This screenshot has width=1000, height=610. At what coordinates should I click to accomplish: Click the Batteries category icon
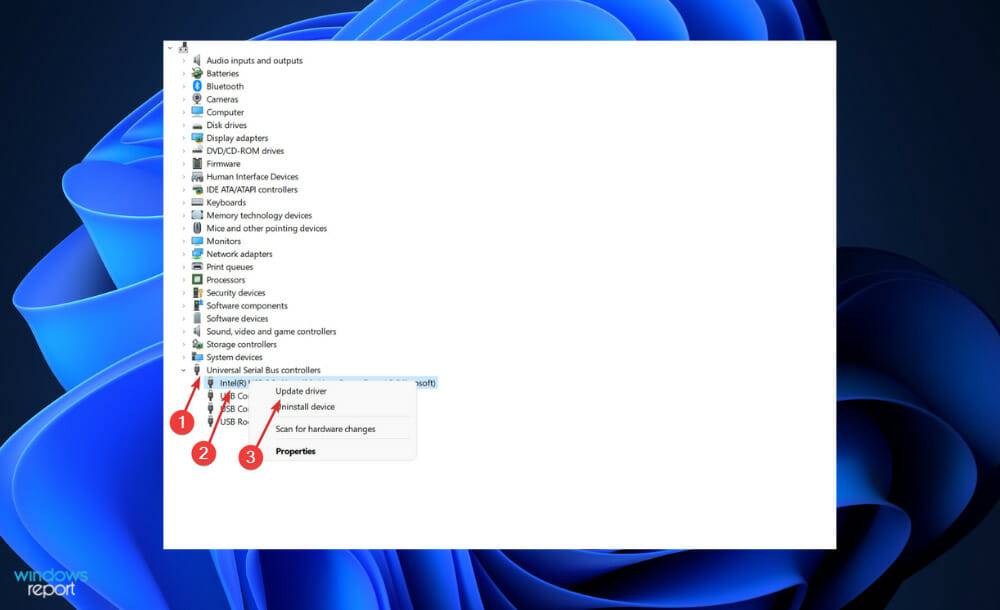197,73
